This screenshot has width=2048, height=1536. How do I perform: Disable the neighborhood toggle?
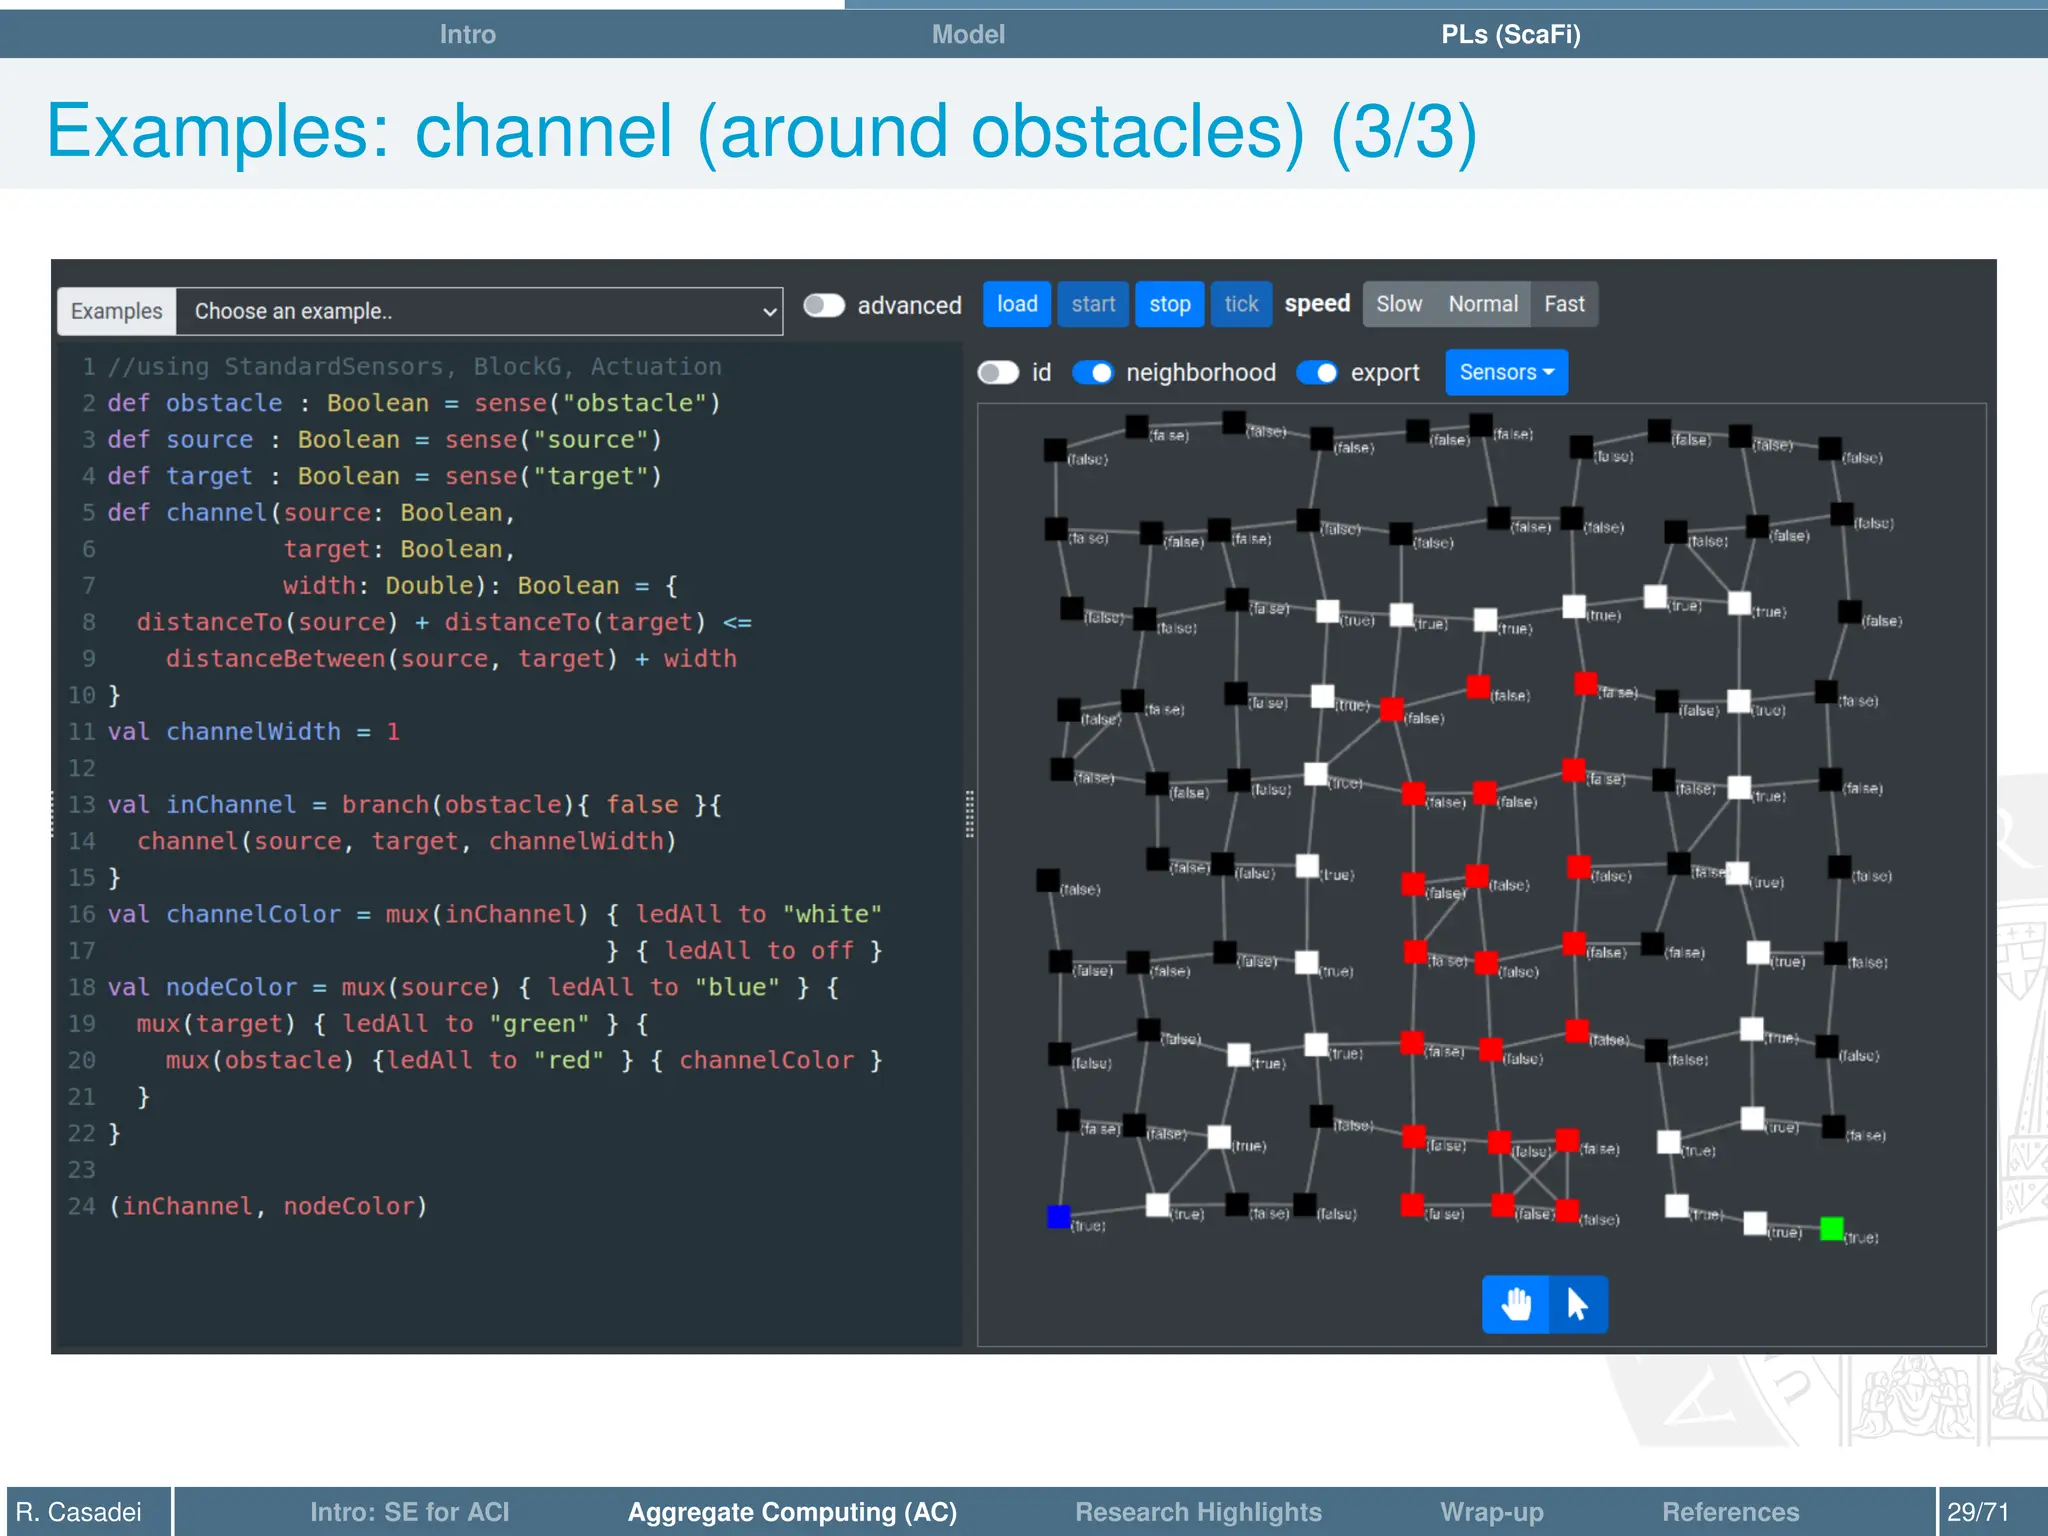[x=1092, y=372]
